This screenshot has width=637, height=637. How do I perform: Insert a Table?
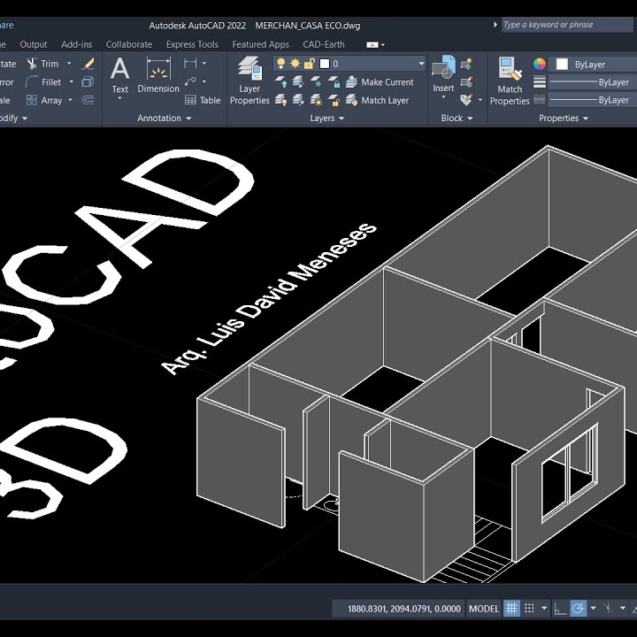[x=202, y=100]
